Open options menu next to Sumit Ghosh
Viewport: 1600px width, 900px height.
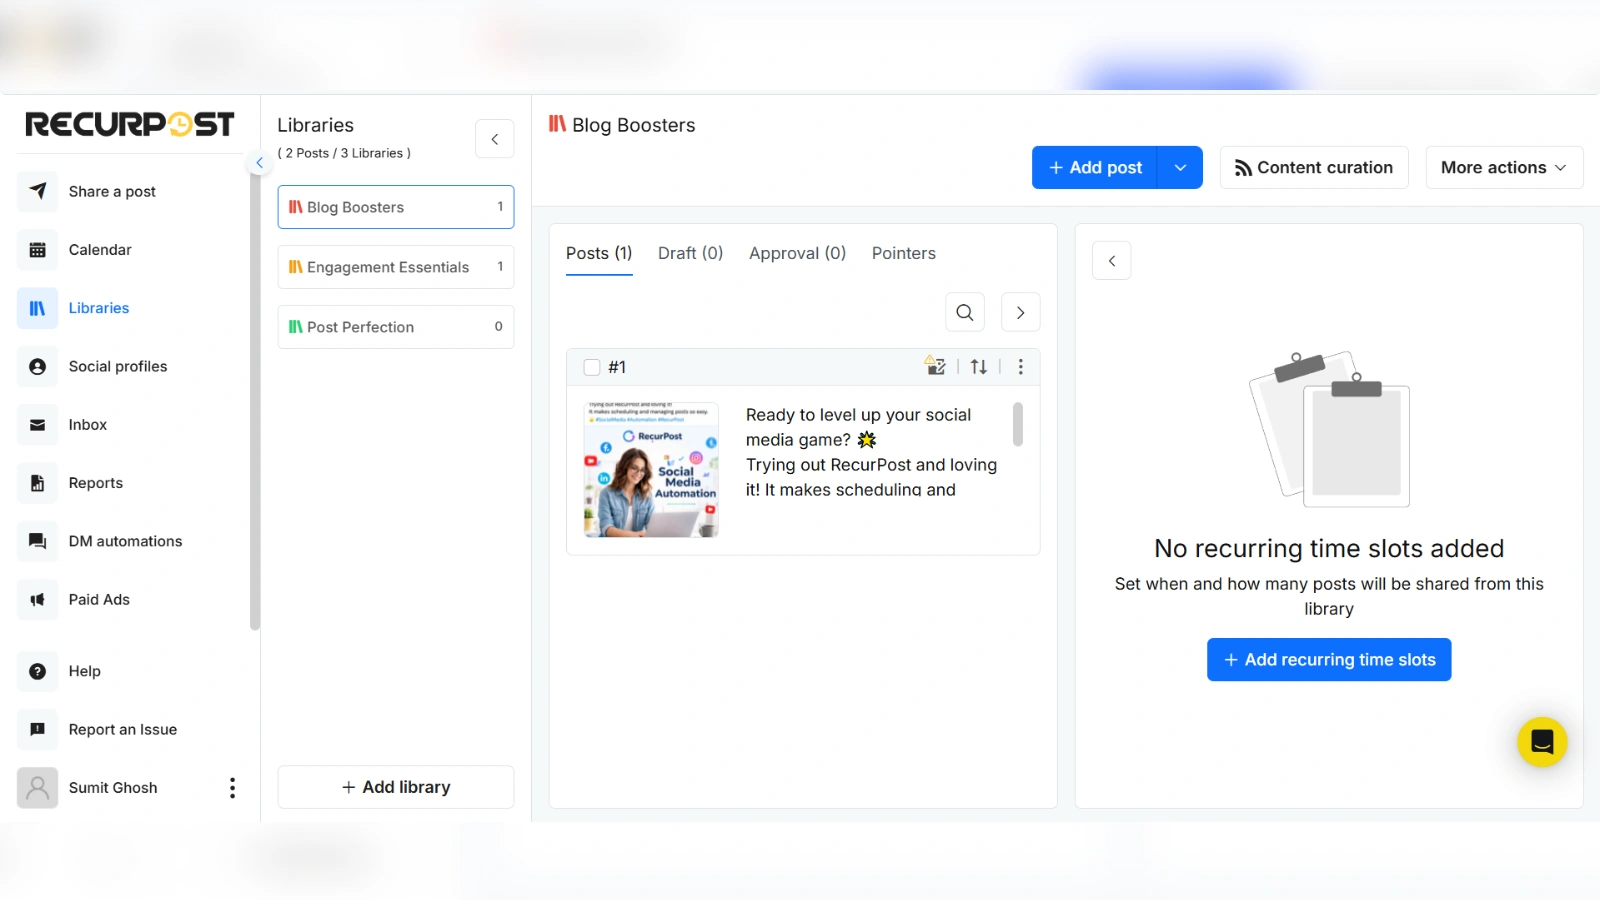tap(232, 788)
